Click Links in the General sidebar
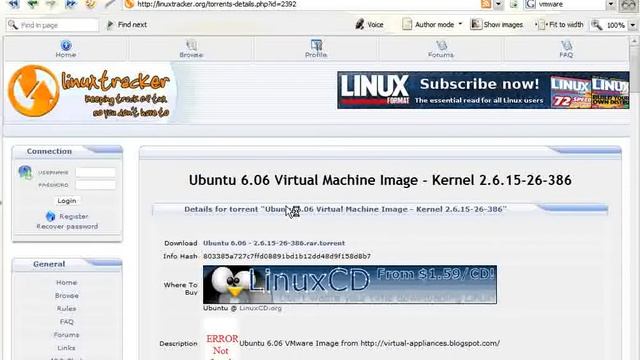Image resolution: width=640 pixels, height=360 pixels. click(67, 348)
